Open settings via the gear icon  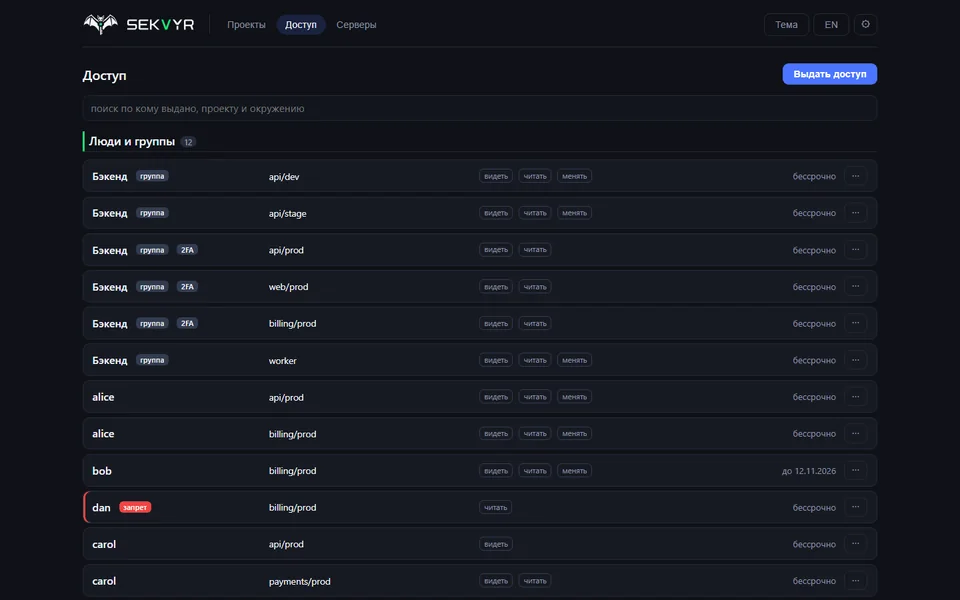pos(865,24)
